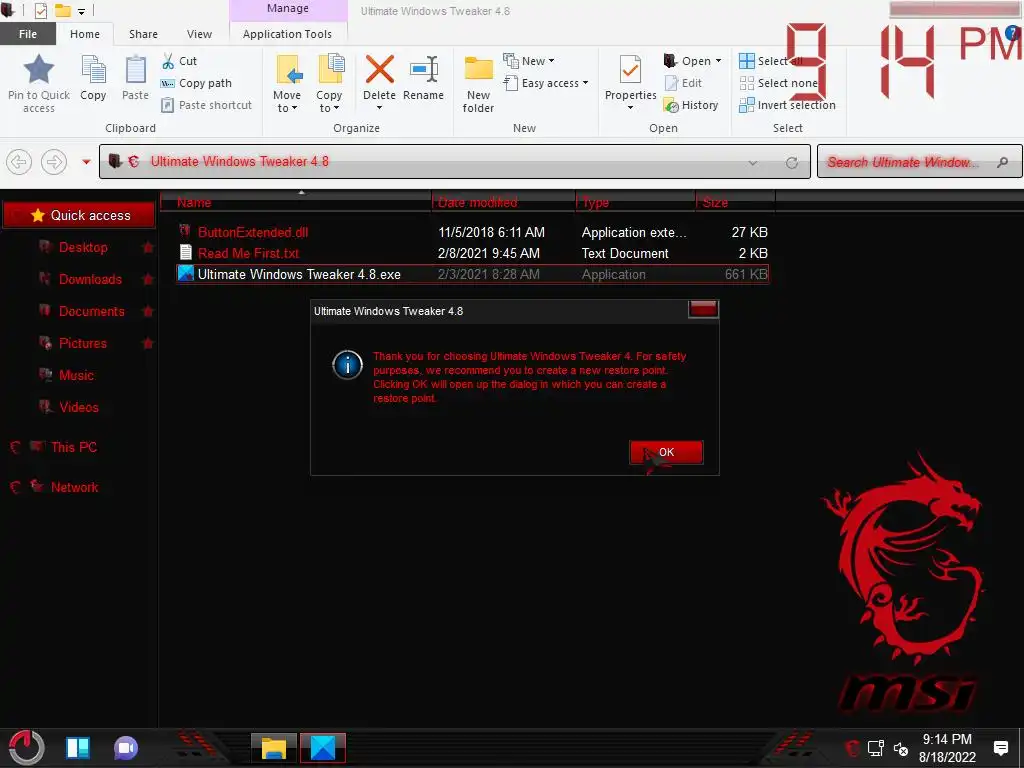Go back with navigation arrow

[x=19, y=161]
